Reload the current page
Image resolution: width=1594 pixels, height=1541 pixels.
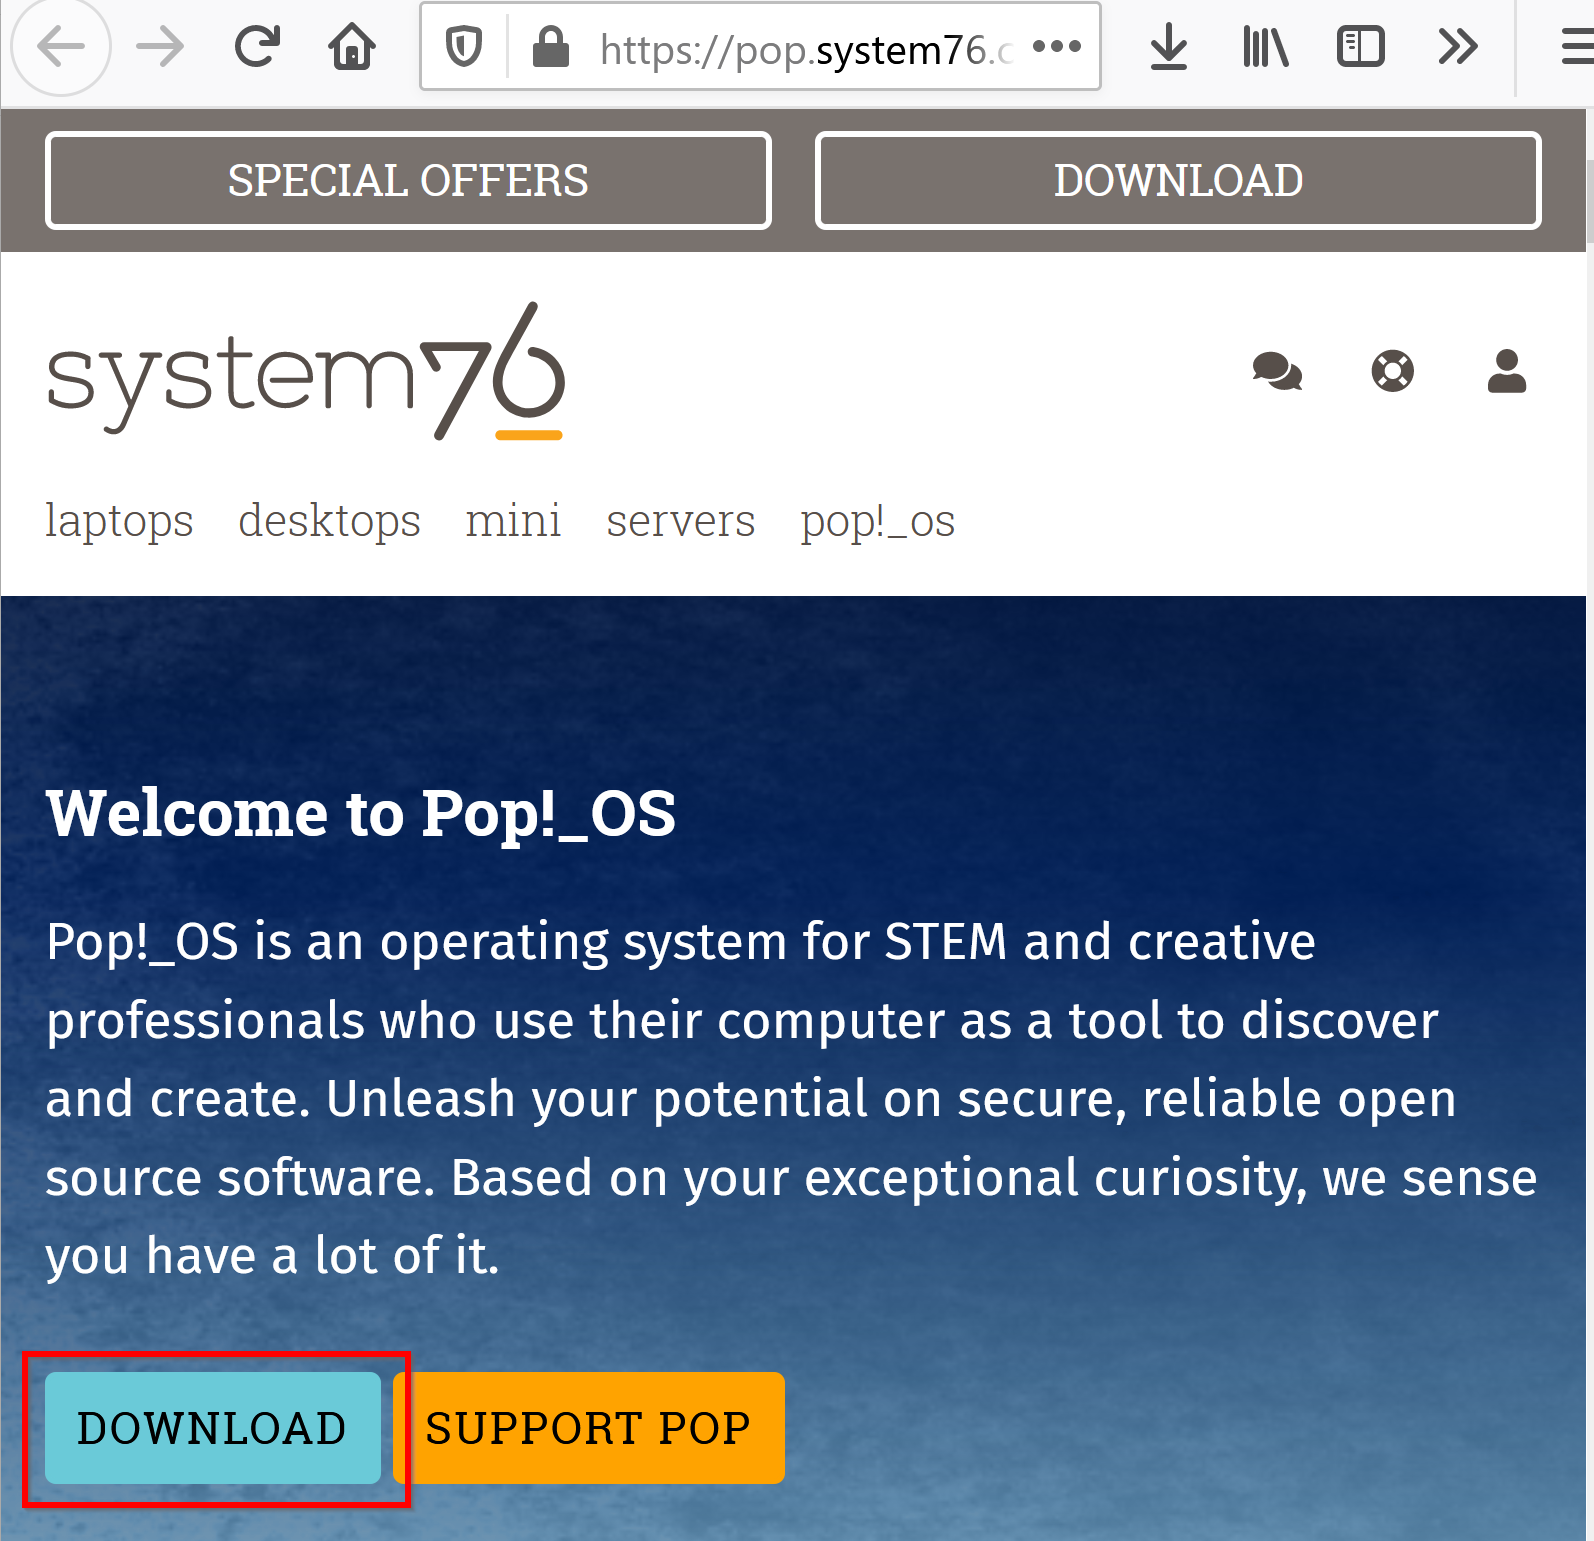pos(257,47)
